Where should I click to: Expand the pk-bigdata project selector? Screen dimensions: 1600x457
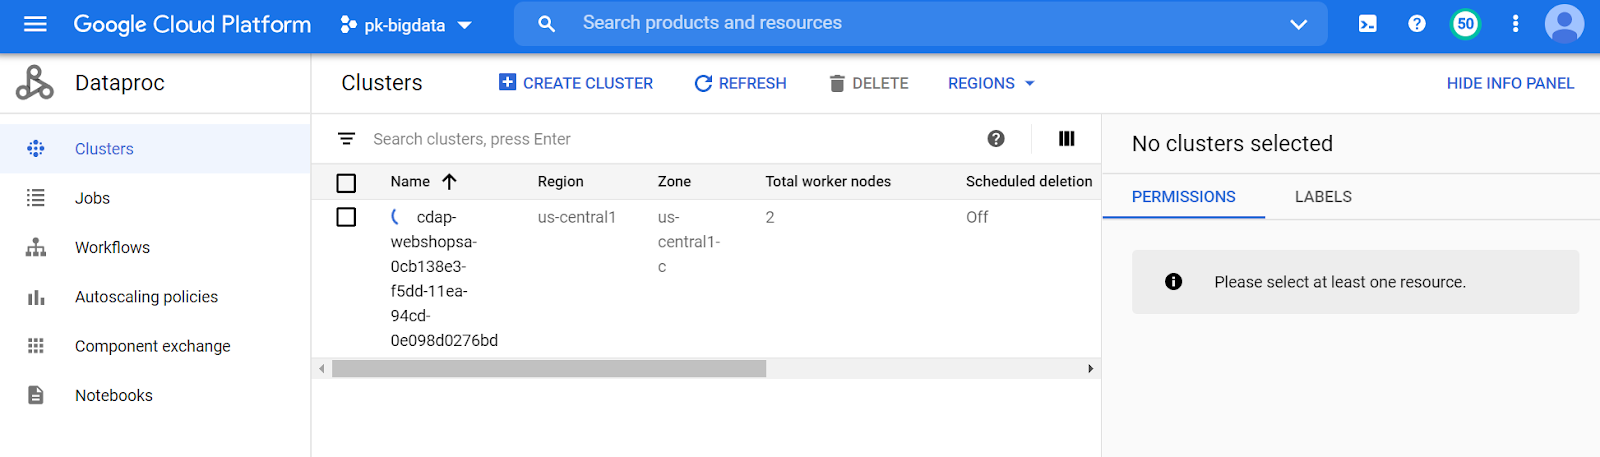pyautogui.click(x=406, y=25)
